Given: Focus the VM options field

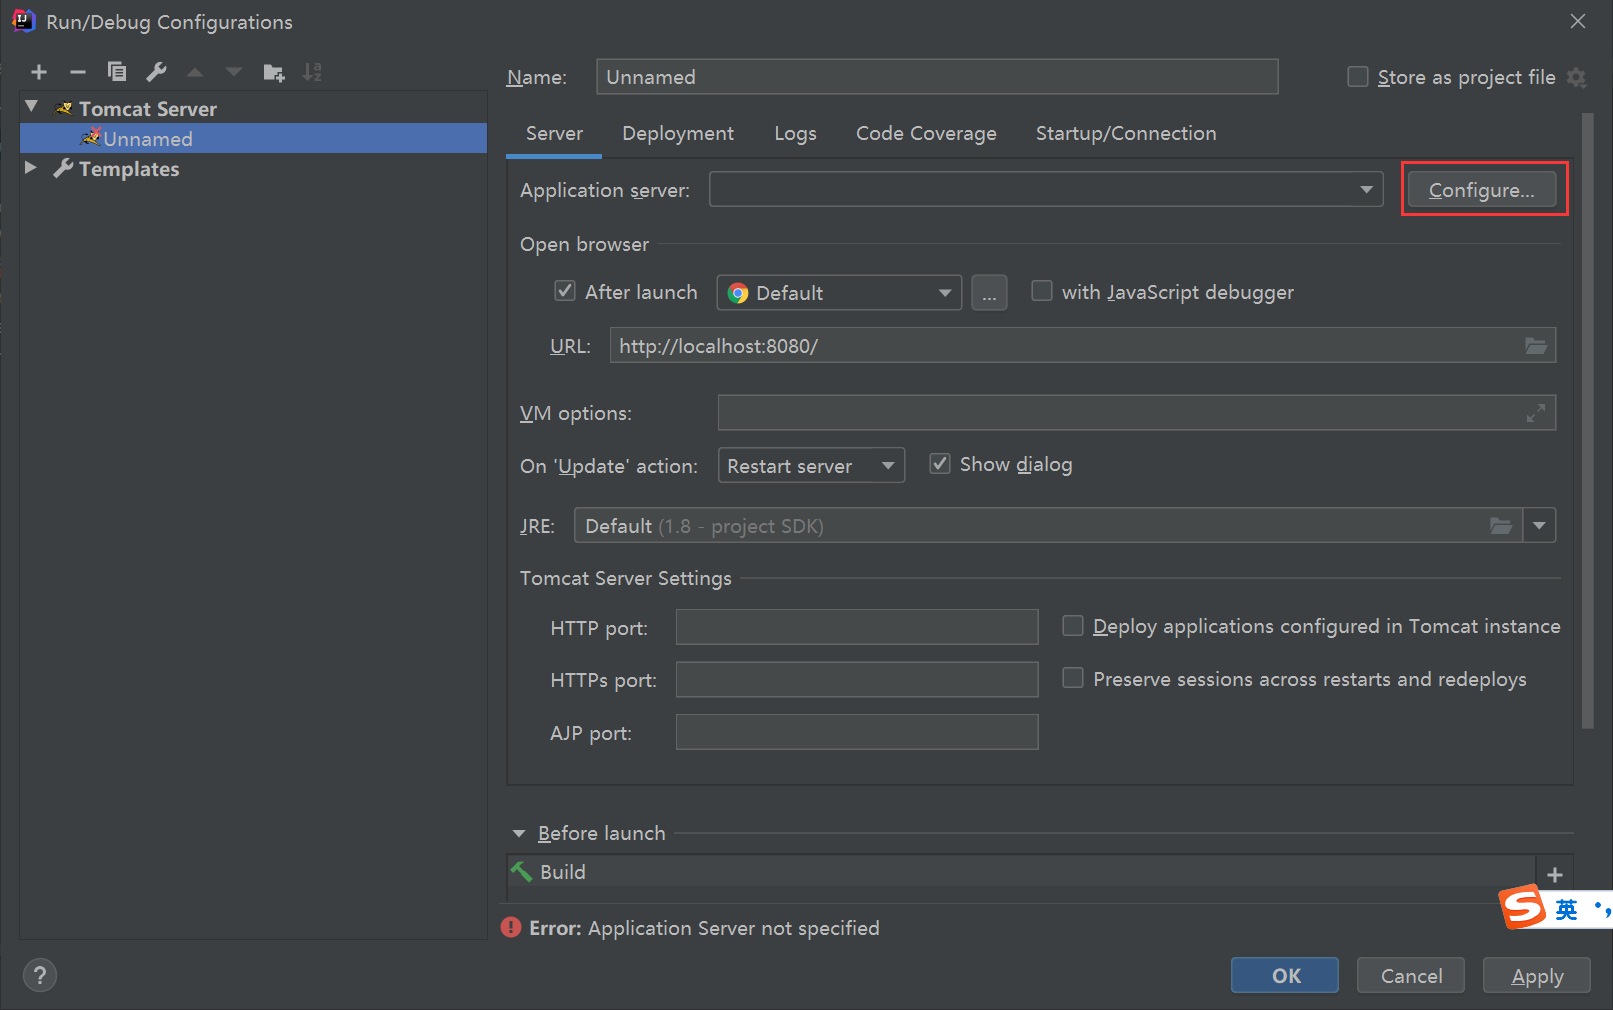Looking at the screenshot, I should pyautogui.click(x=1136, y=413).
